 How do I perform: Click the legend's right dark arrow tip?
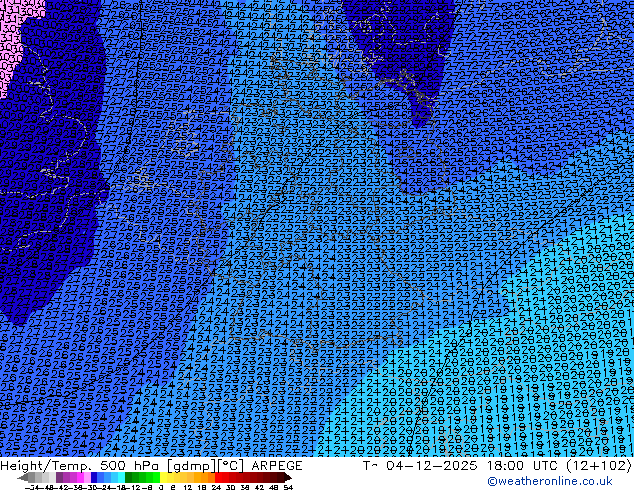[x=290, y=477]
